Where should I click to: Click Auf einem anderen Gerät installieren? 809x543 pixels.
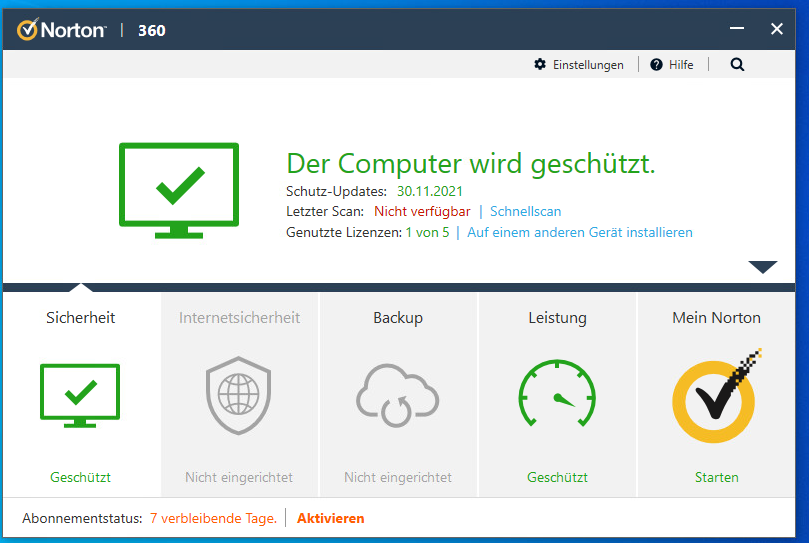pos(579,232)
